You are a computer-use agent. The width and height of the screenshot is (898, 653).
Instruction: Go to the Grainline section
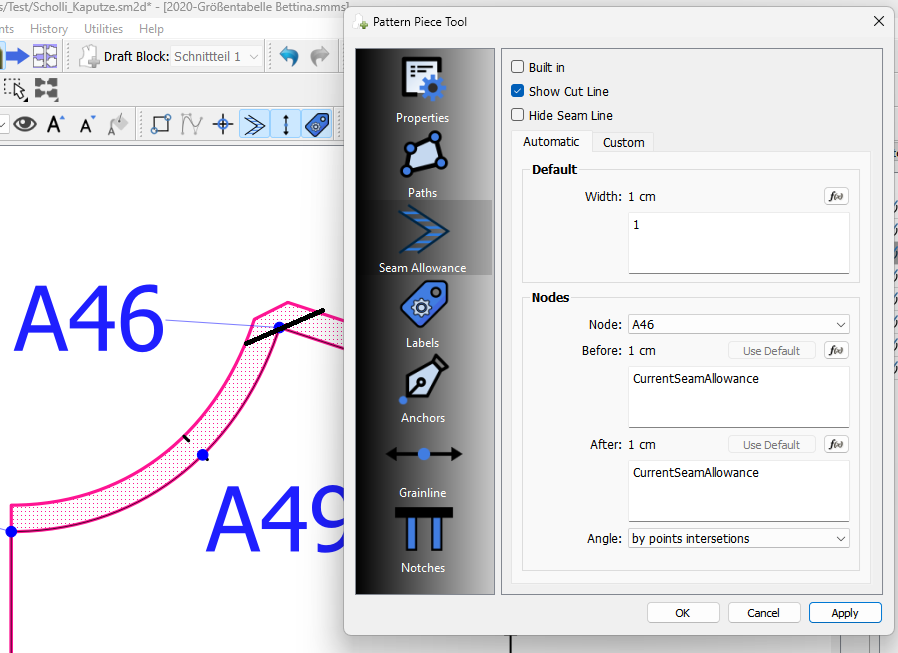(x=423, y=464)
